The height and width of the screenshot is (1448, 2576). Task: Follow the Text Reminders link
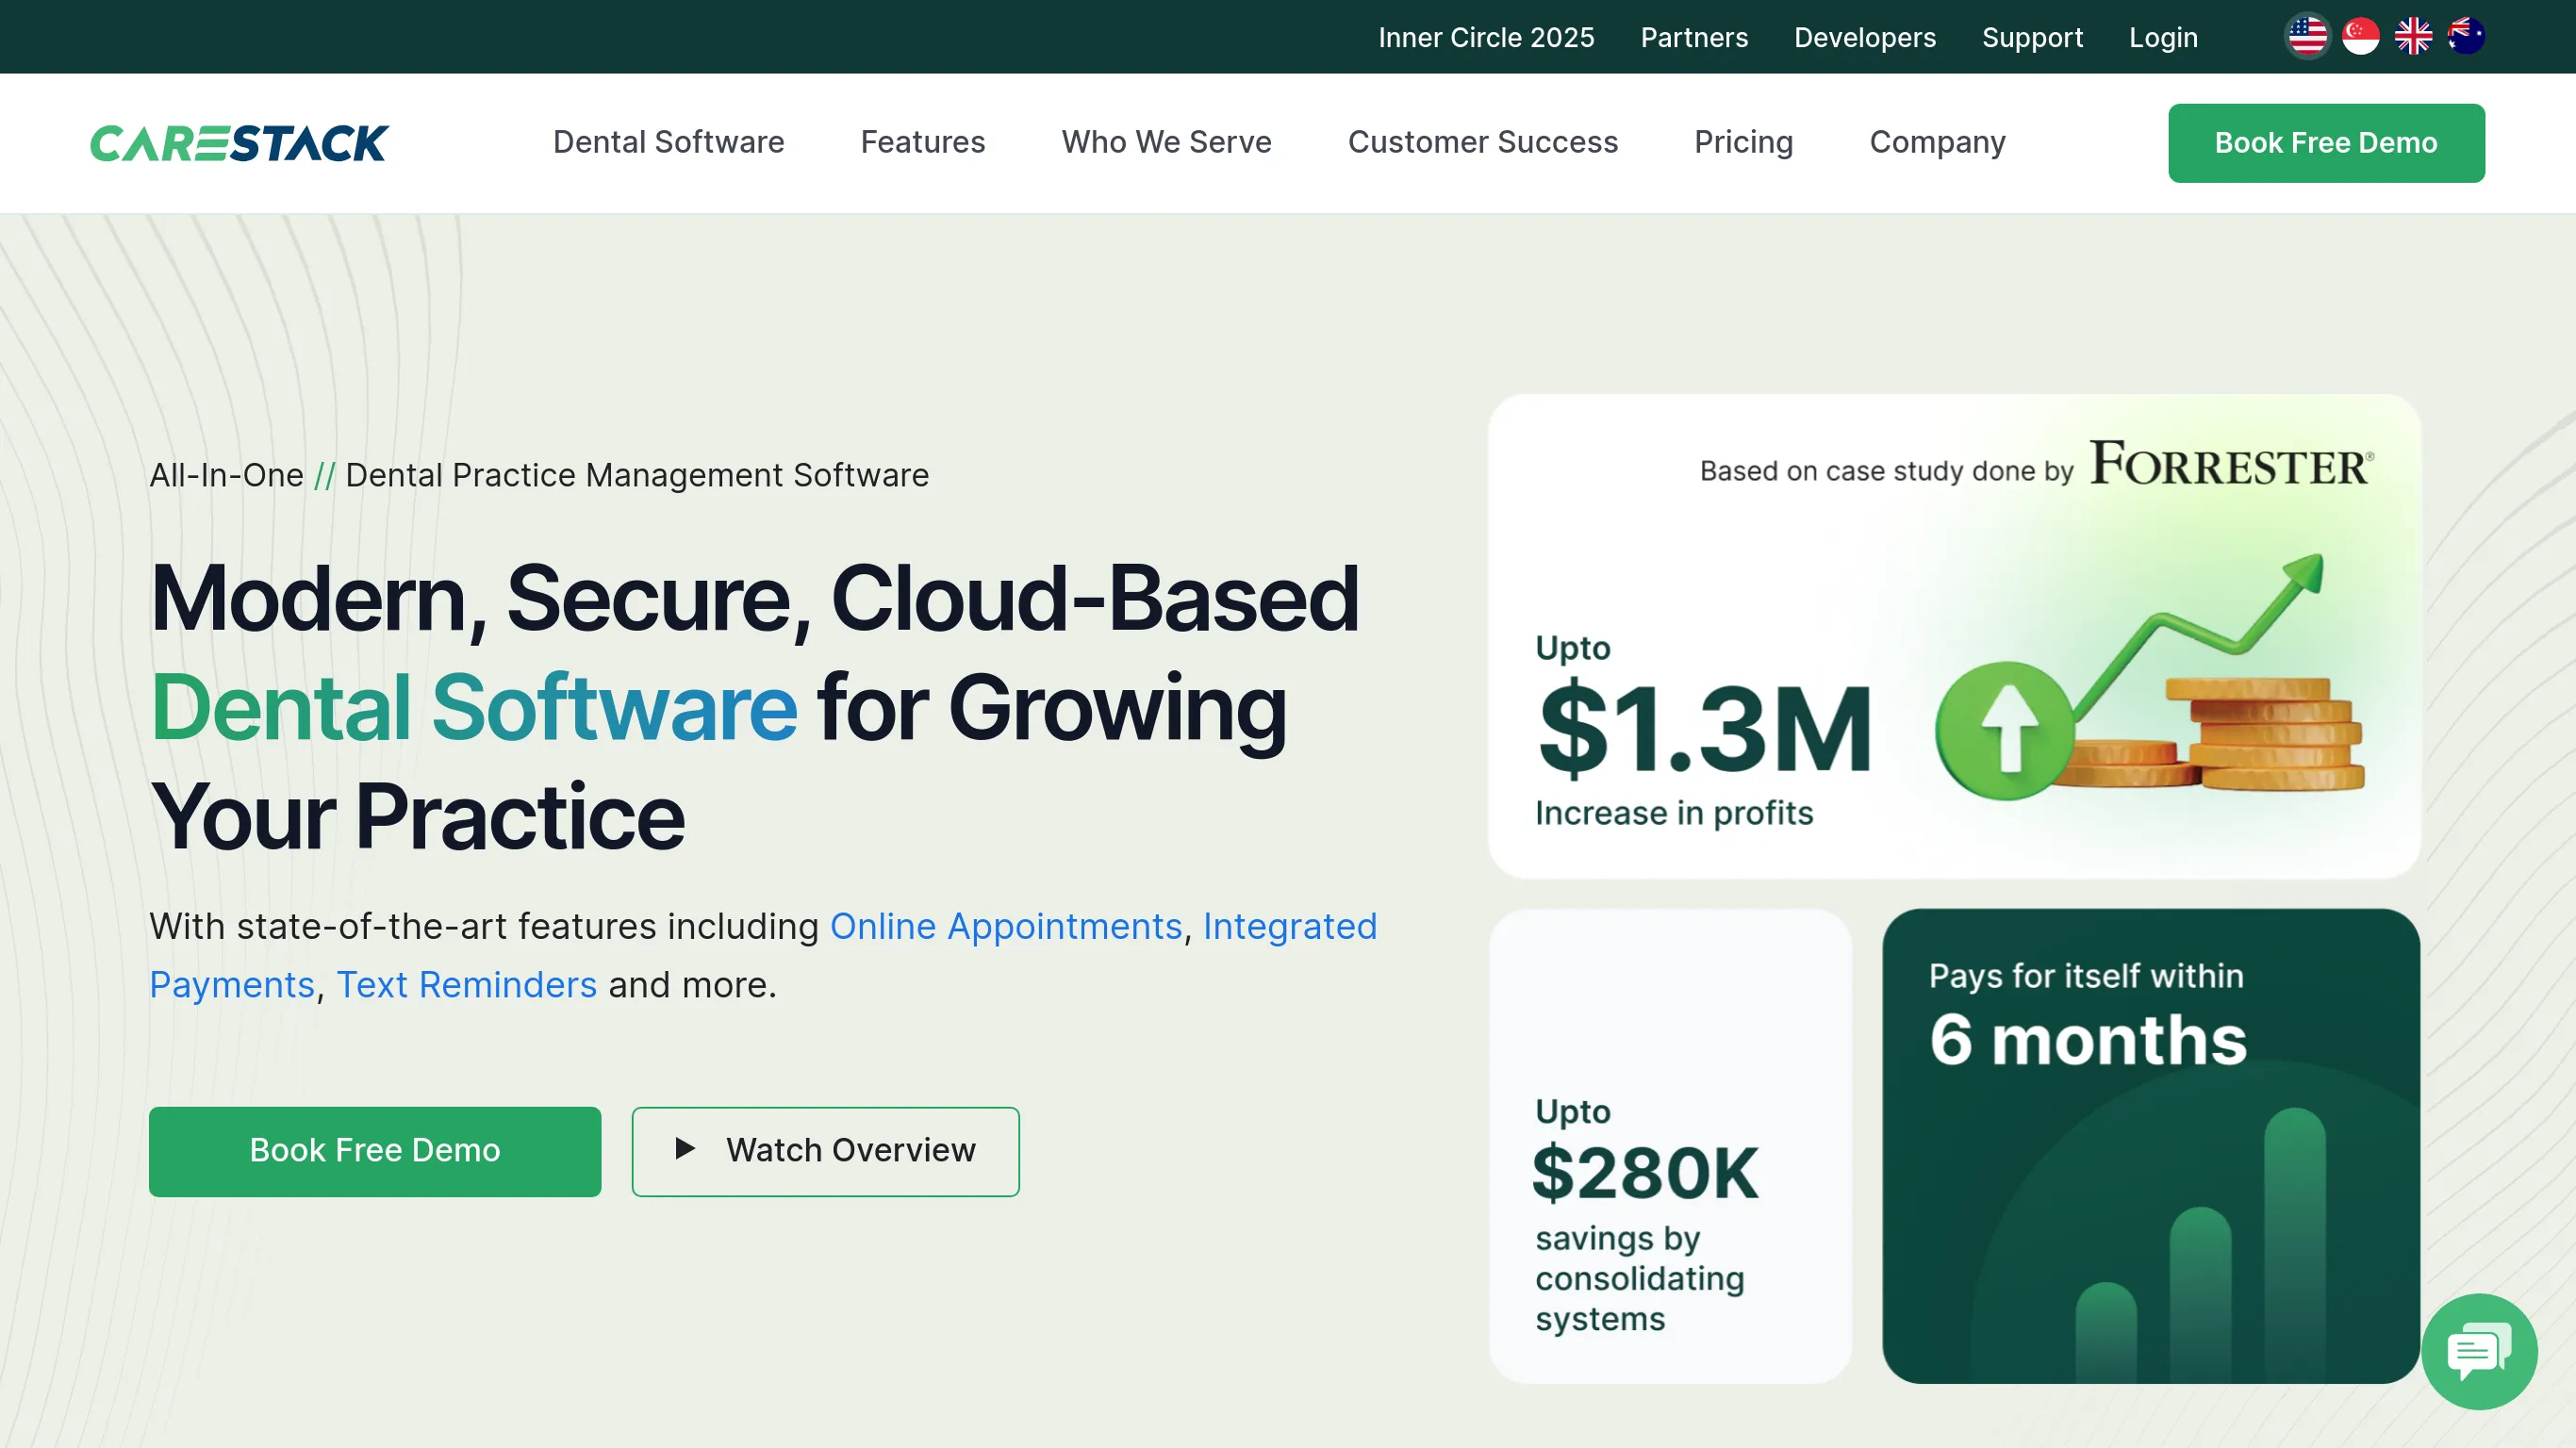tap(466, 985)
